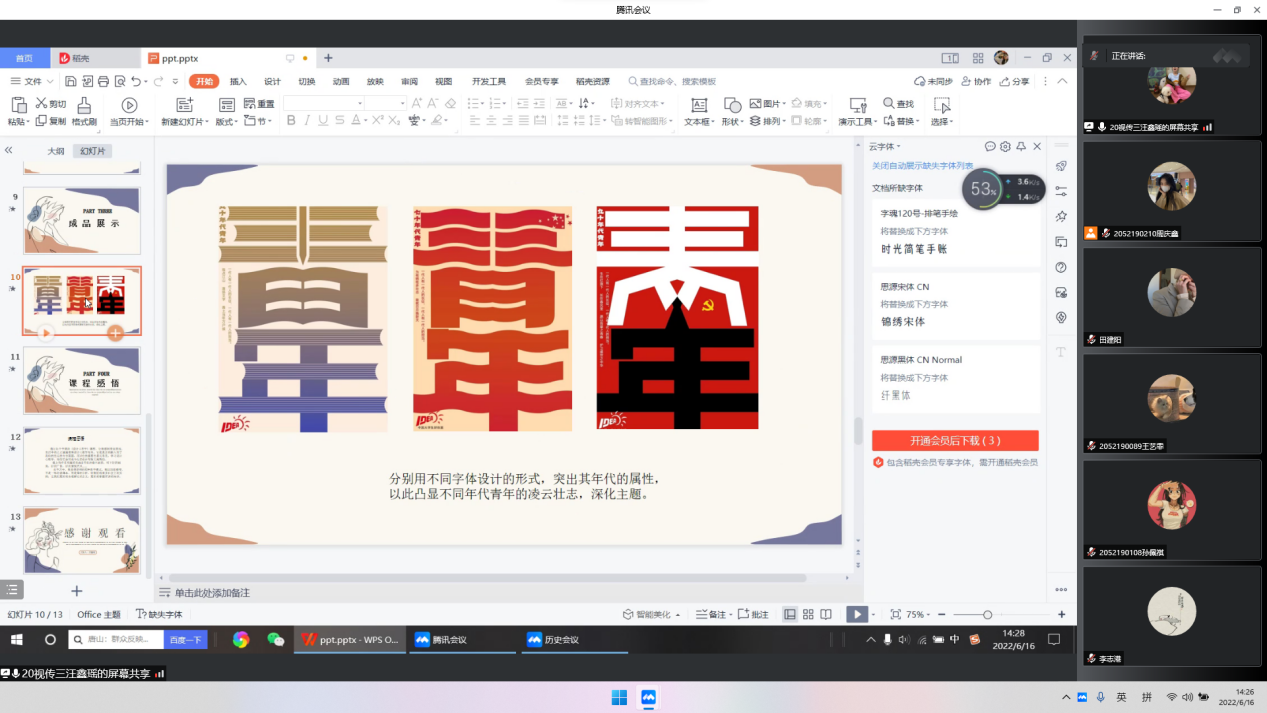The height and width of the screenshot is (713, 1267).
Task: Click the undo arrow icon
Action: [x=136, y=82]
